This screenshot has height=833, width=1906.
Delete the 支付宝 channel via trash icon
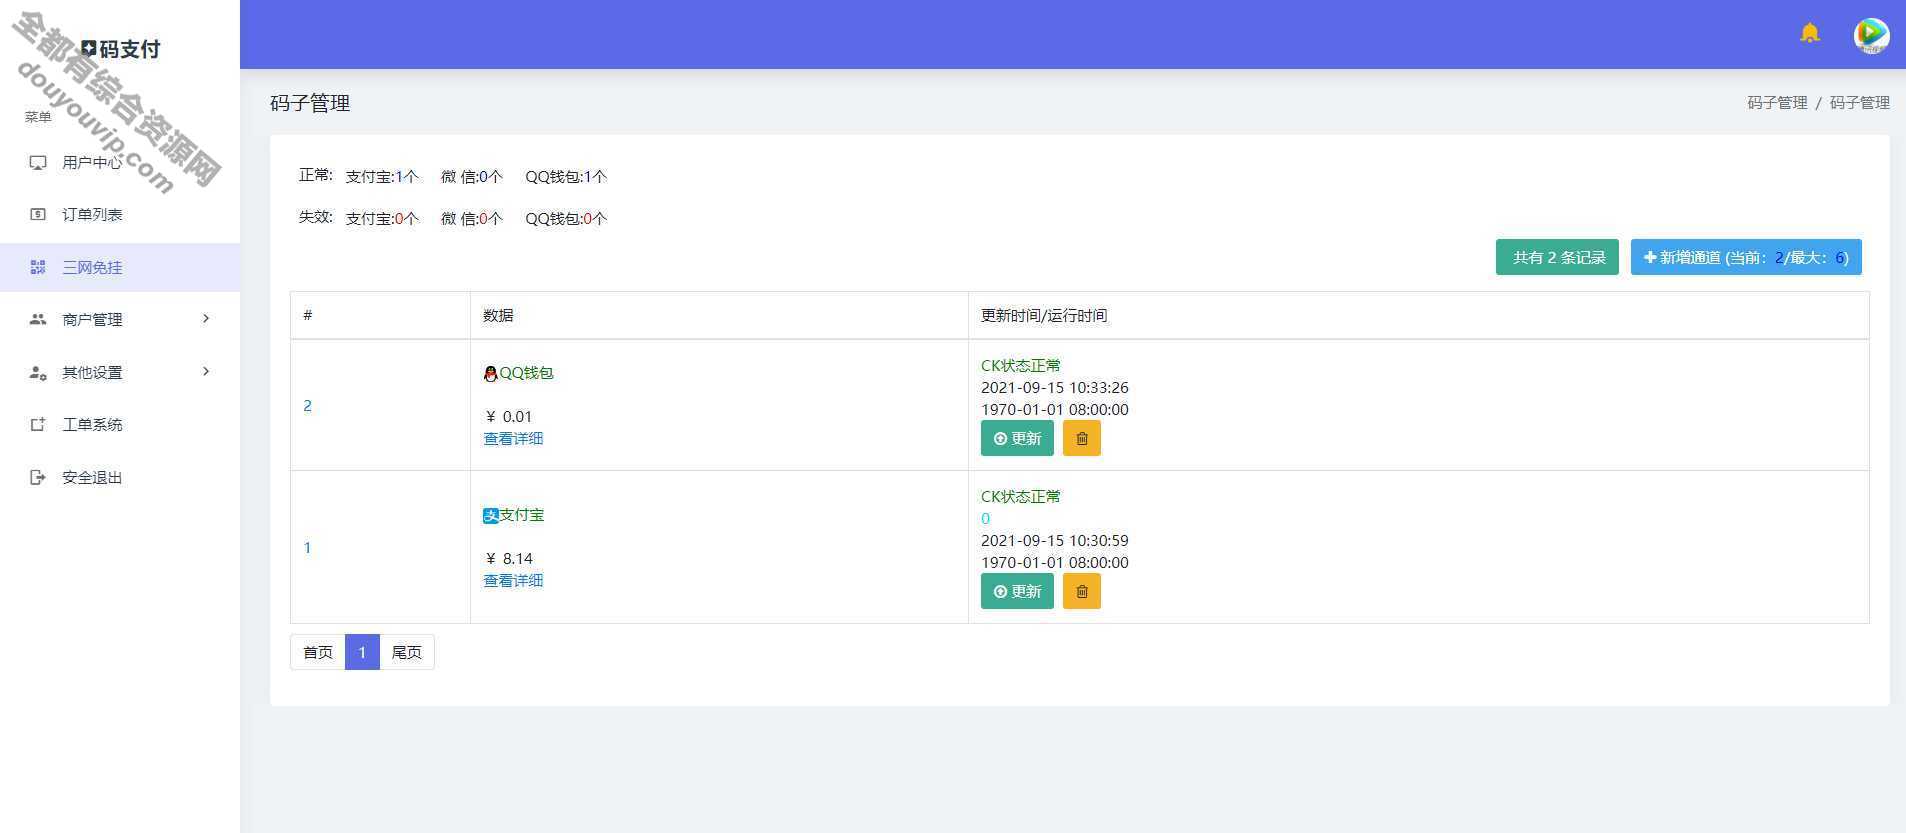[1081, 591]
